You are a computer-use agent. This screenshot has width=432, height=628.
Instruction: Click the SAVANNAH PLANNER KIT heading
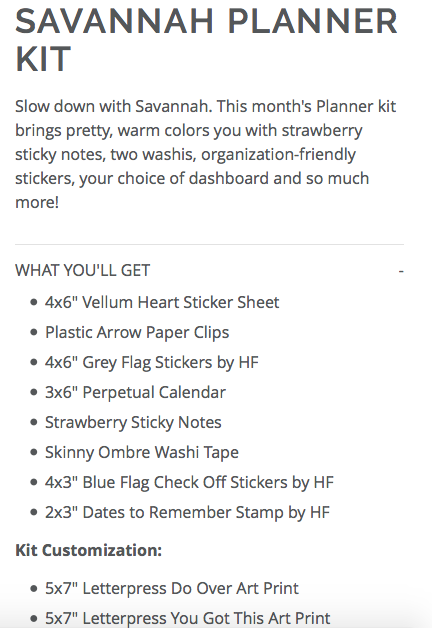[206, 40]
